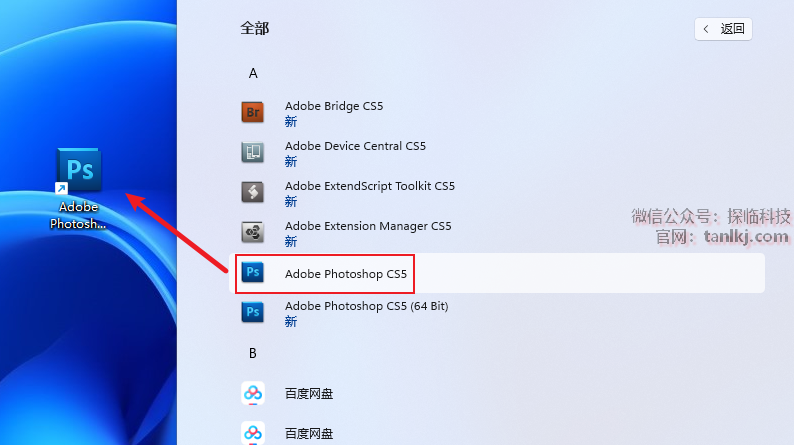Viewport: 794px width, 445px height.
Task: Click the second 百度网盘 icon
Action: [x=253, y=432]
